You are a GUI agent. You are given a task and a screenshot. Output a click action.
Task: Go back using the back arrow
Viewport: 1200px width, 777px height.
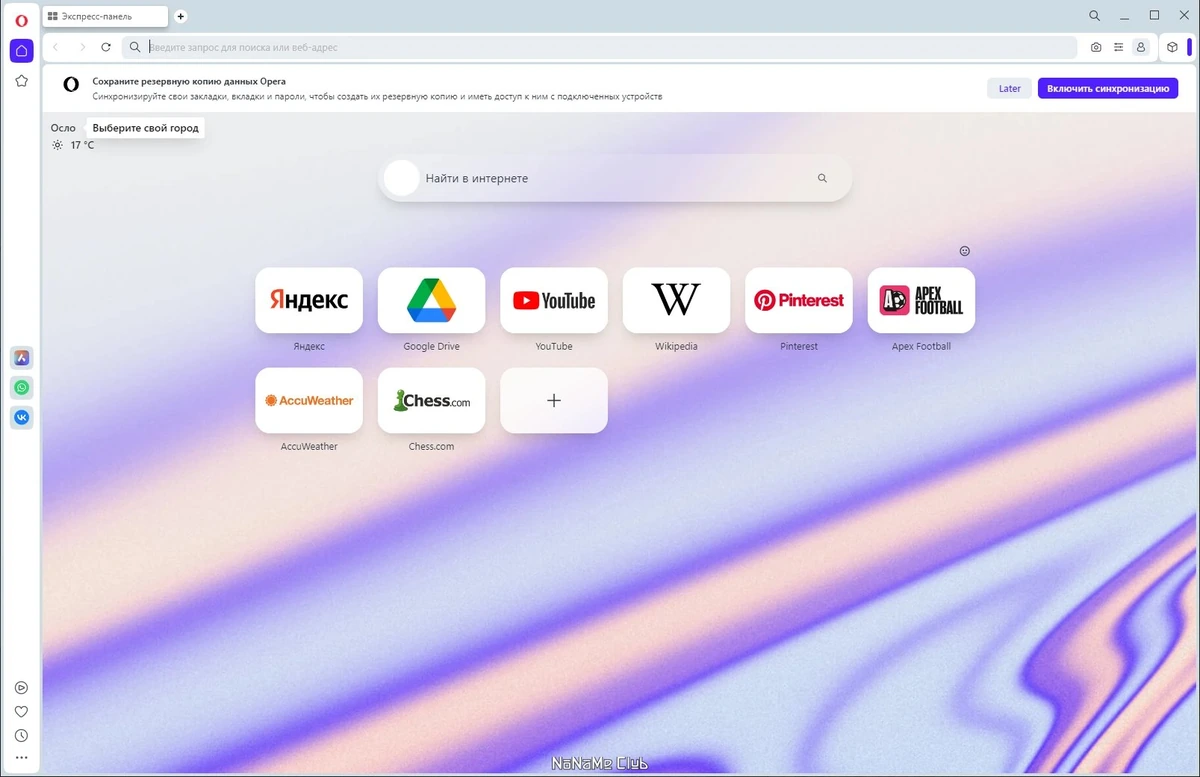coord(56,47)
